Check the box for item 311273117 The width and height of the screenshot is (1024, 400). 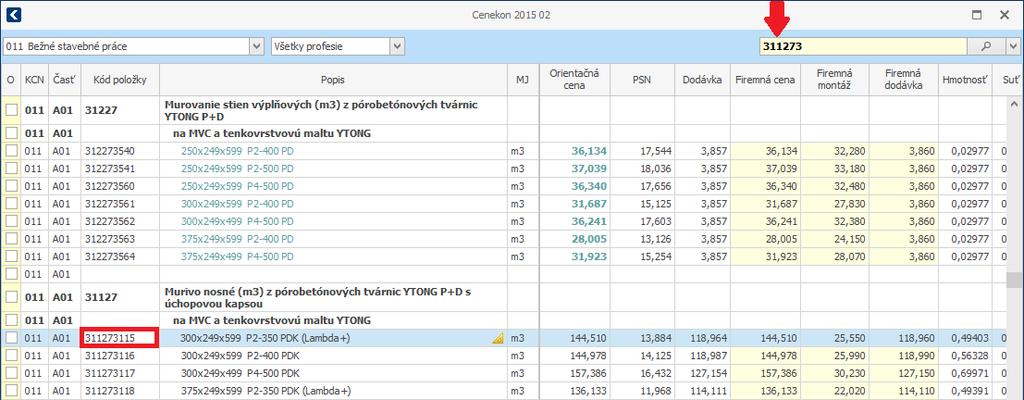coord(11,373)
